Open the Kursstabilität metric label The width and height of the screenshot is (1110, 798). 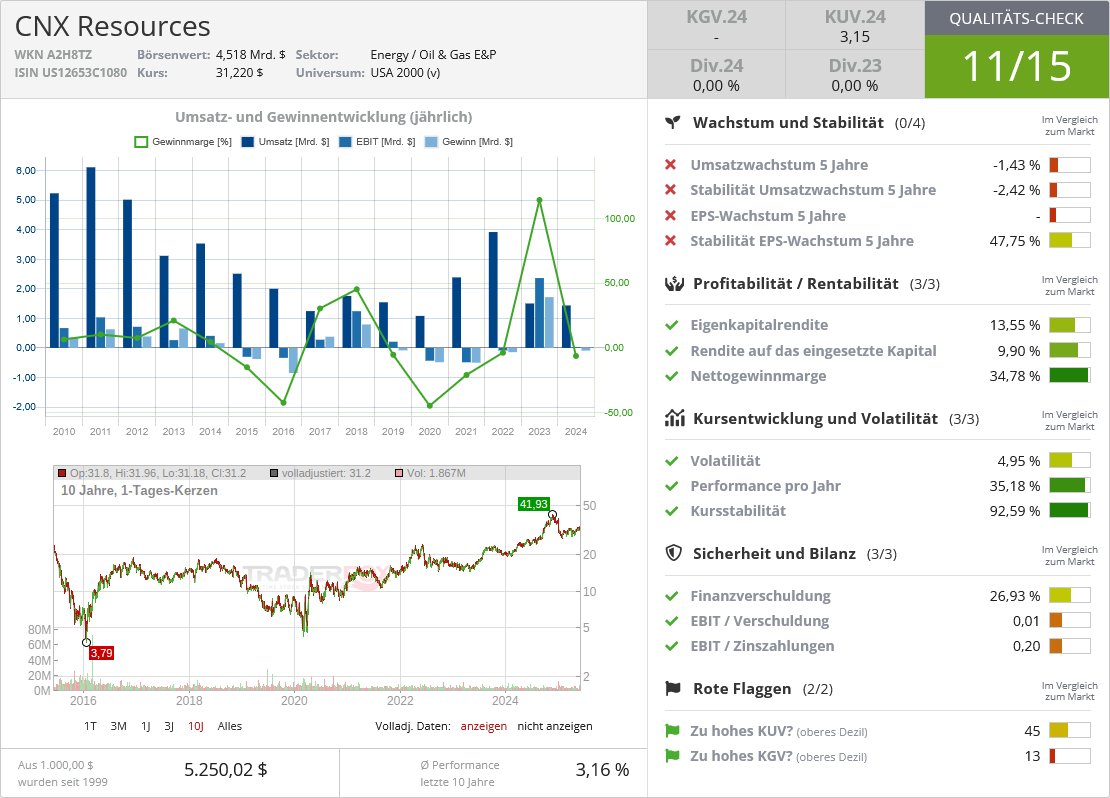point(738,511)
